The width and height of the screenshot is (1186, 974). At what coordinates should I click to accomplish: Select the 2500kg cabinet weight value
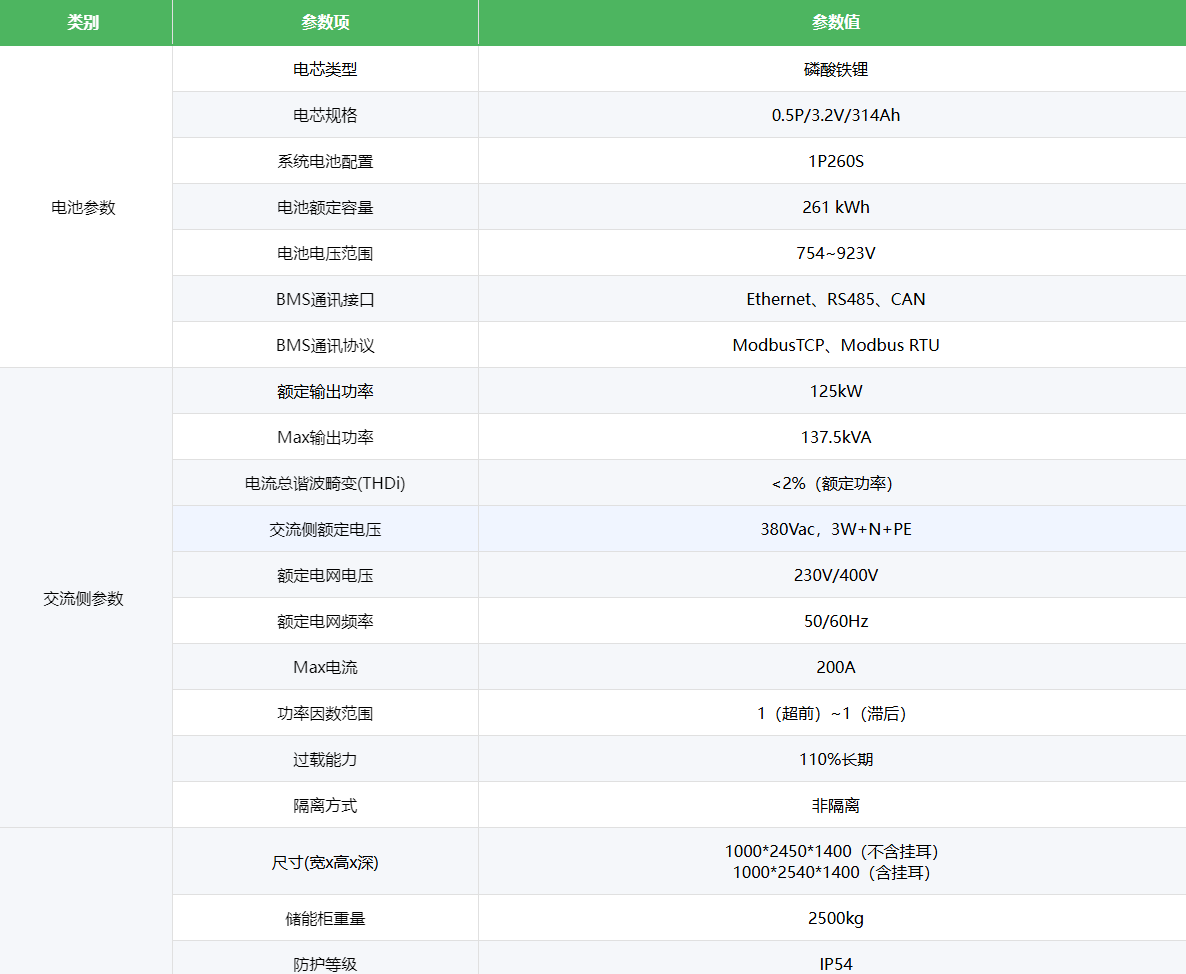coord(835,919)
